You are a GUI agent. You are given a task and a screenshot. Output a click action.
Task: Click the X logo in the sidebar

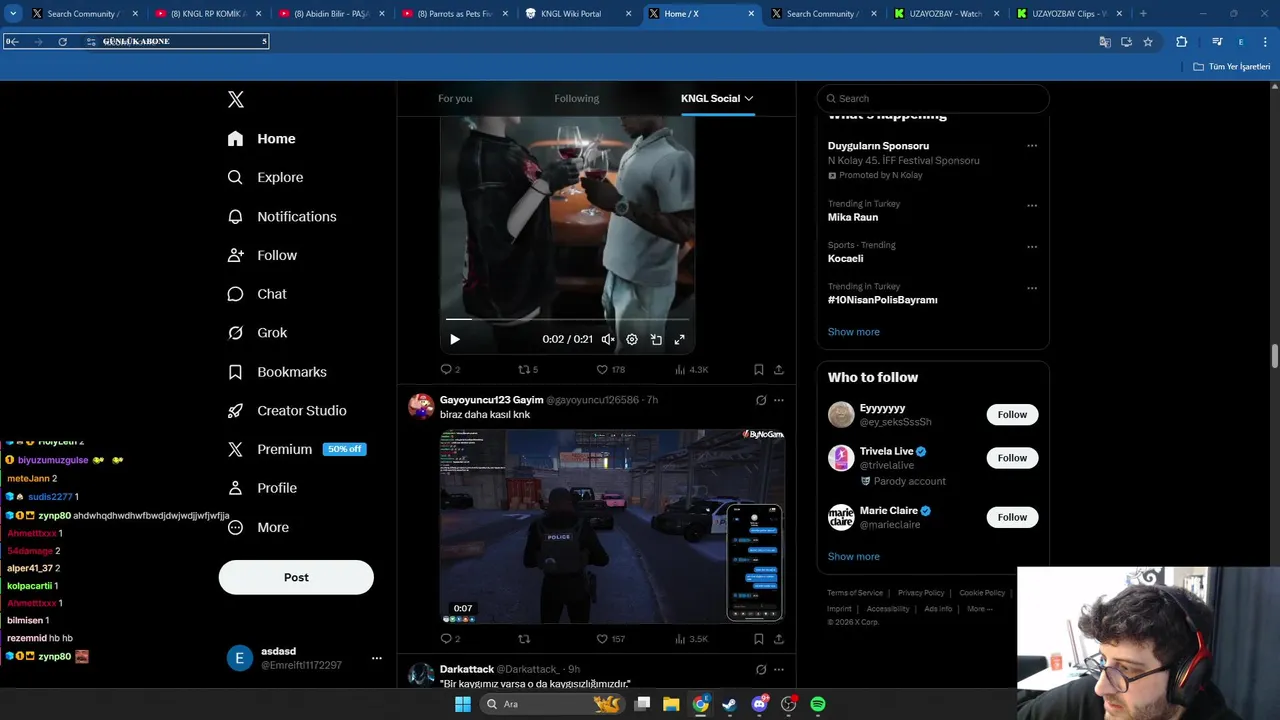[x=236, y=99]
